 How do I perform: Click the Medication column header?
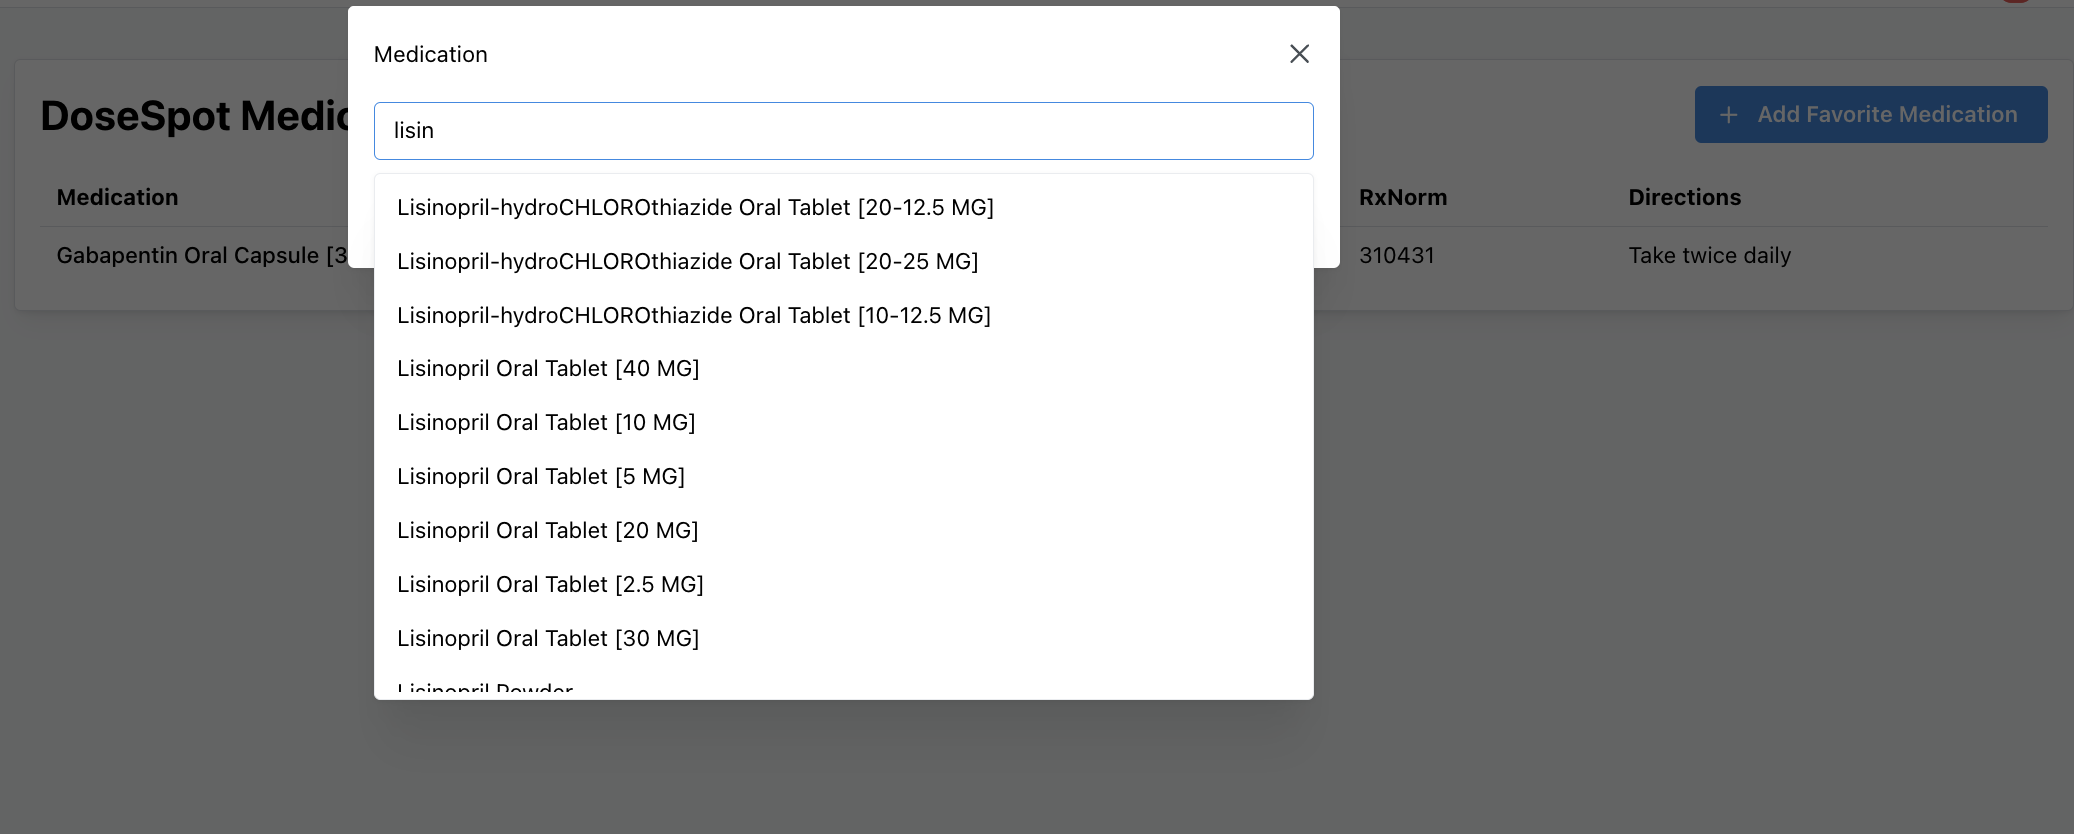[117, 198]
